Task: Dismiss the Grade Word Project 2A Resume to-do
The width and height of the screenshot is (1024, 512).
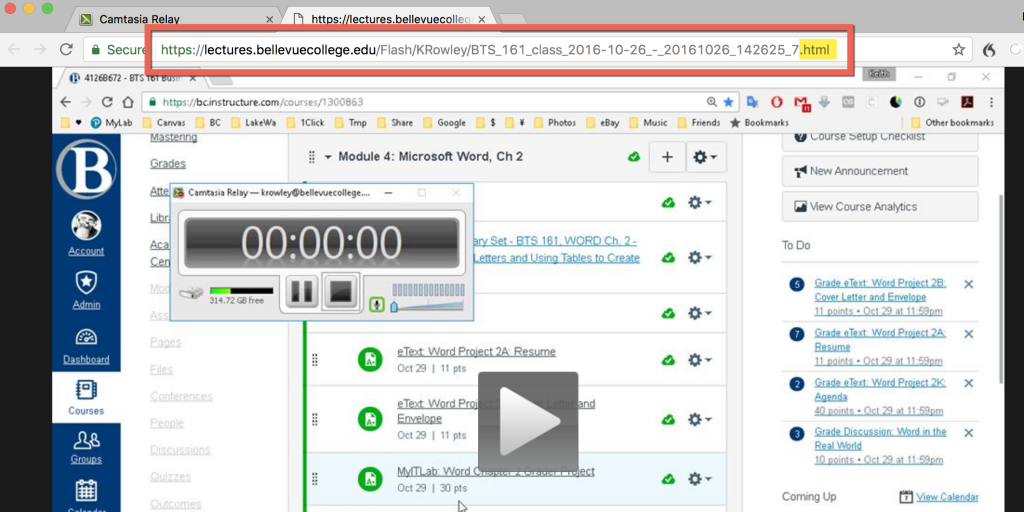Action: [x=968, y=334]
